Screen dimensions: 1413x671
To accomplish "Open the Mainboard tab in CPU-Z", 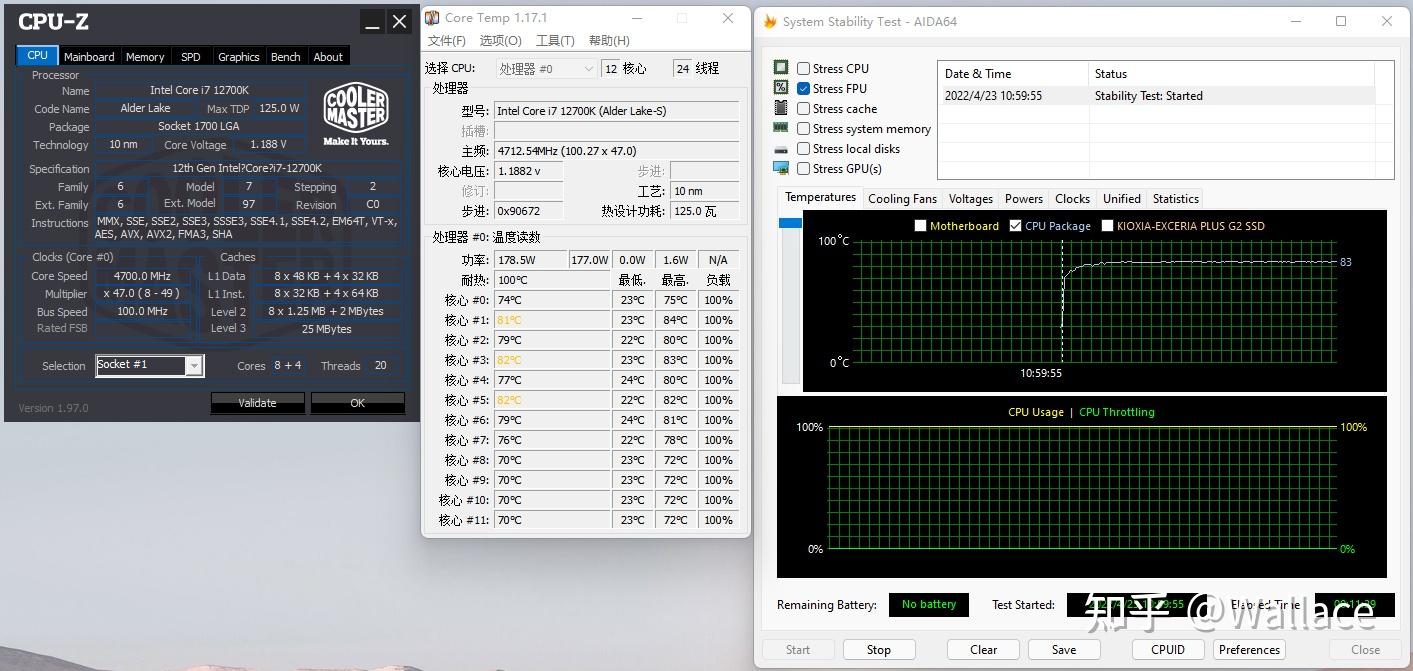I will [x=89, y=57].
